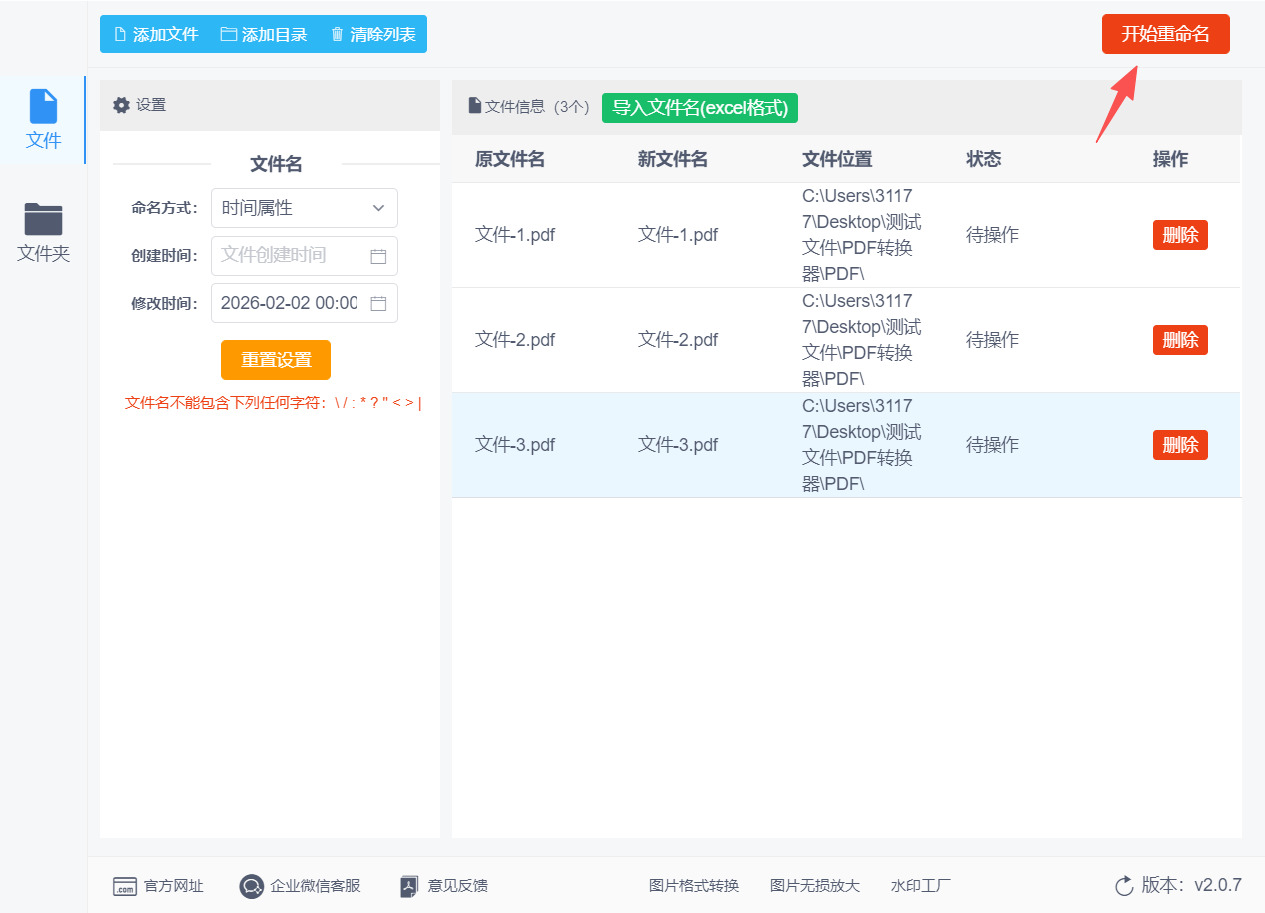Screen dimensions: 1265x913
Task: Click 导入文件名(excel格式) button
Action: point(700,108)
